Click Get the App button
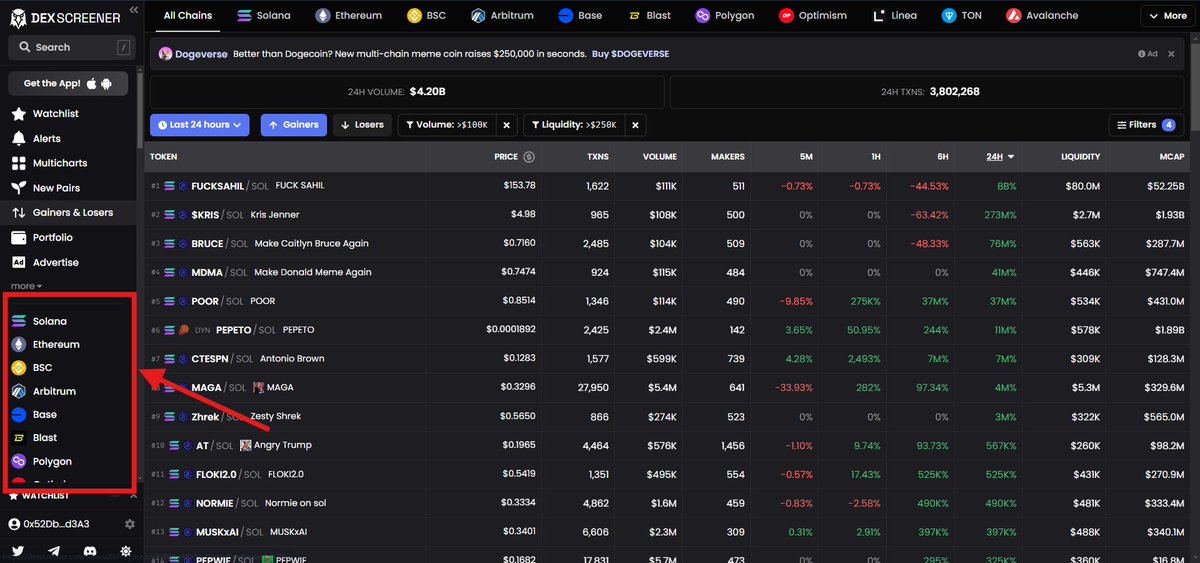 (68, 83)
